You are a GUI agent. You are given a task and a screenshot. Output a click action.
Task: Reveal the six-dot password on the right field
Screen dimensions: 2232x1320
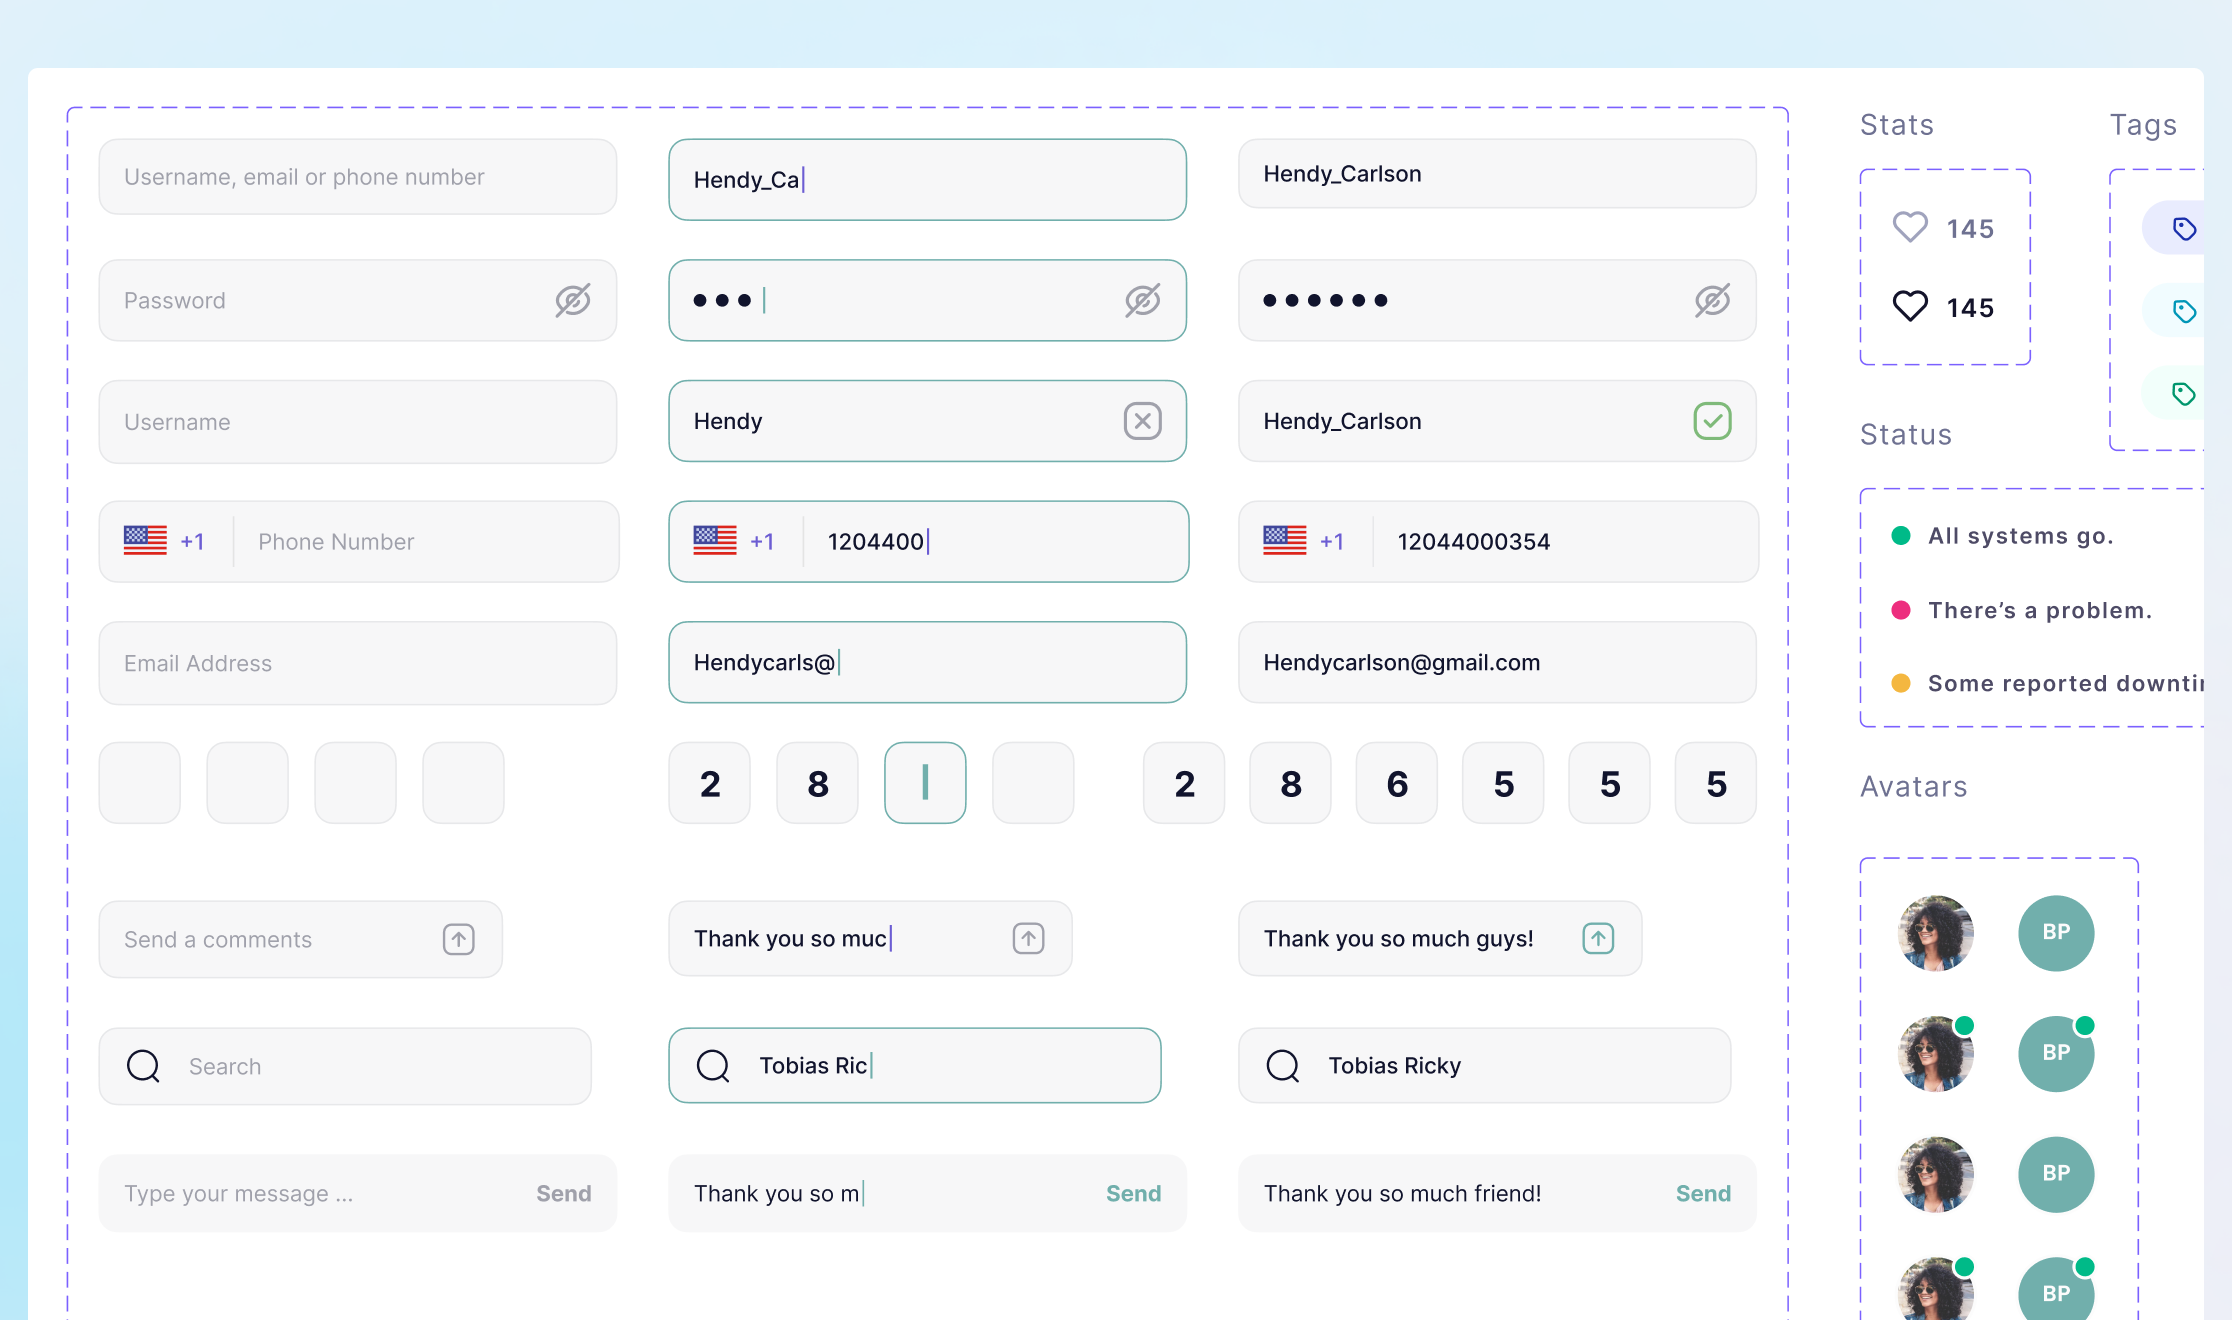(x=1712, y=300)
